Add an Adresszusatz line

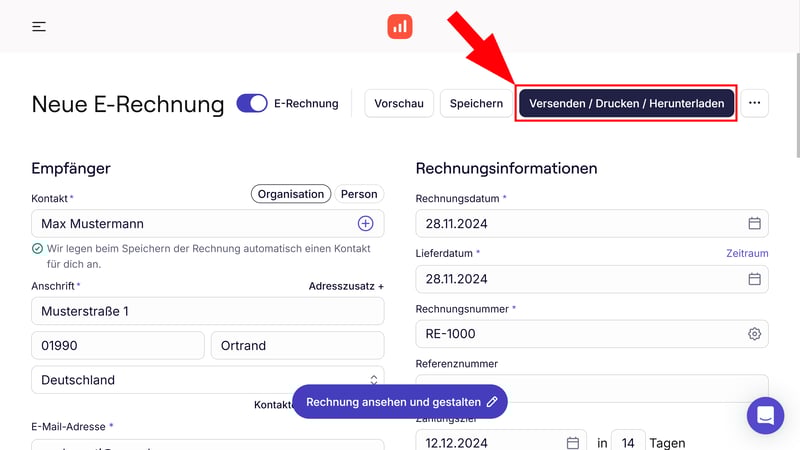coord(346,286)
